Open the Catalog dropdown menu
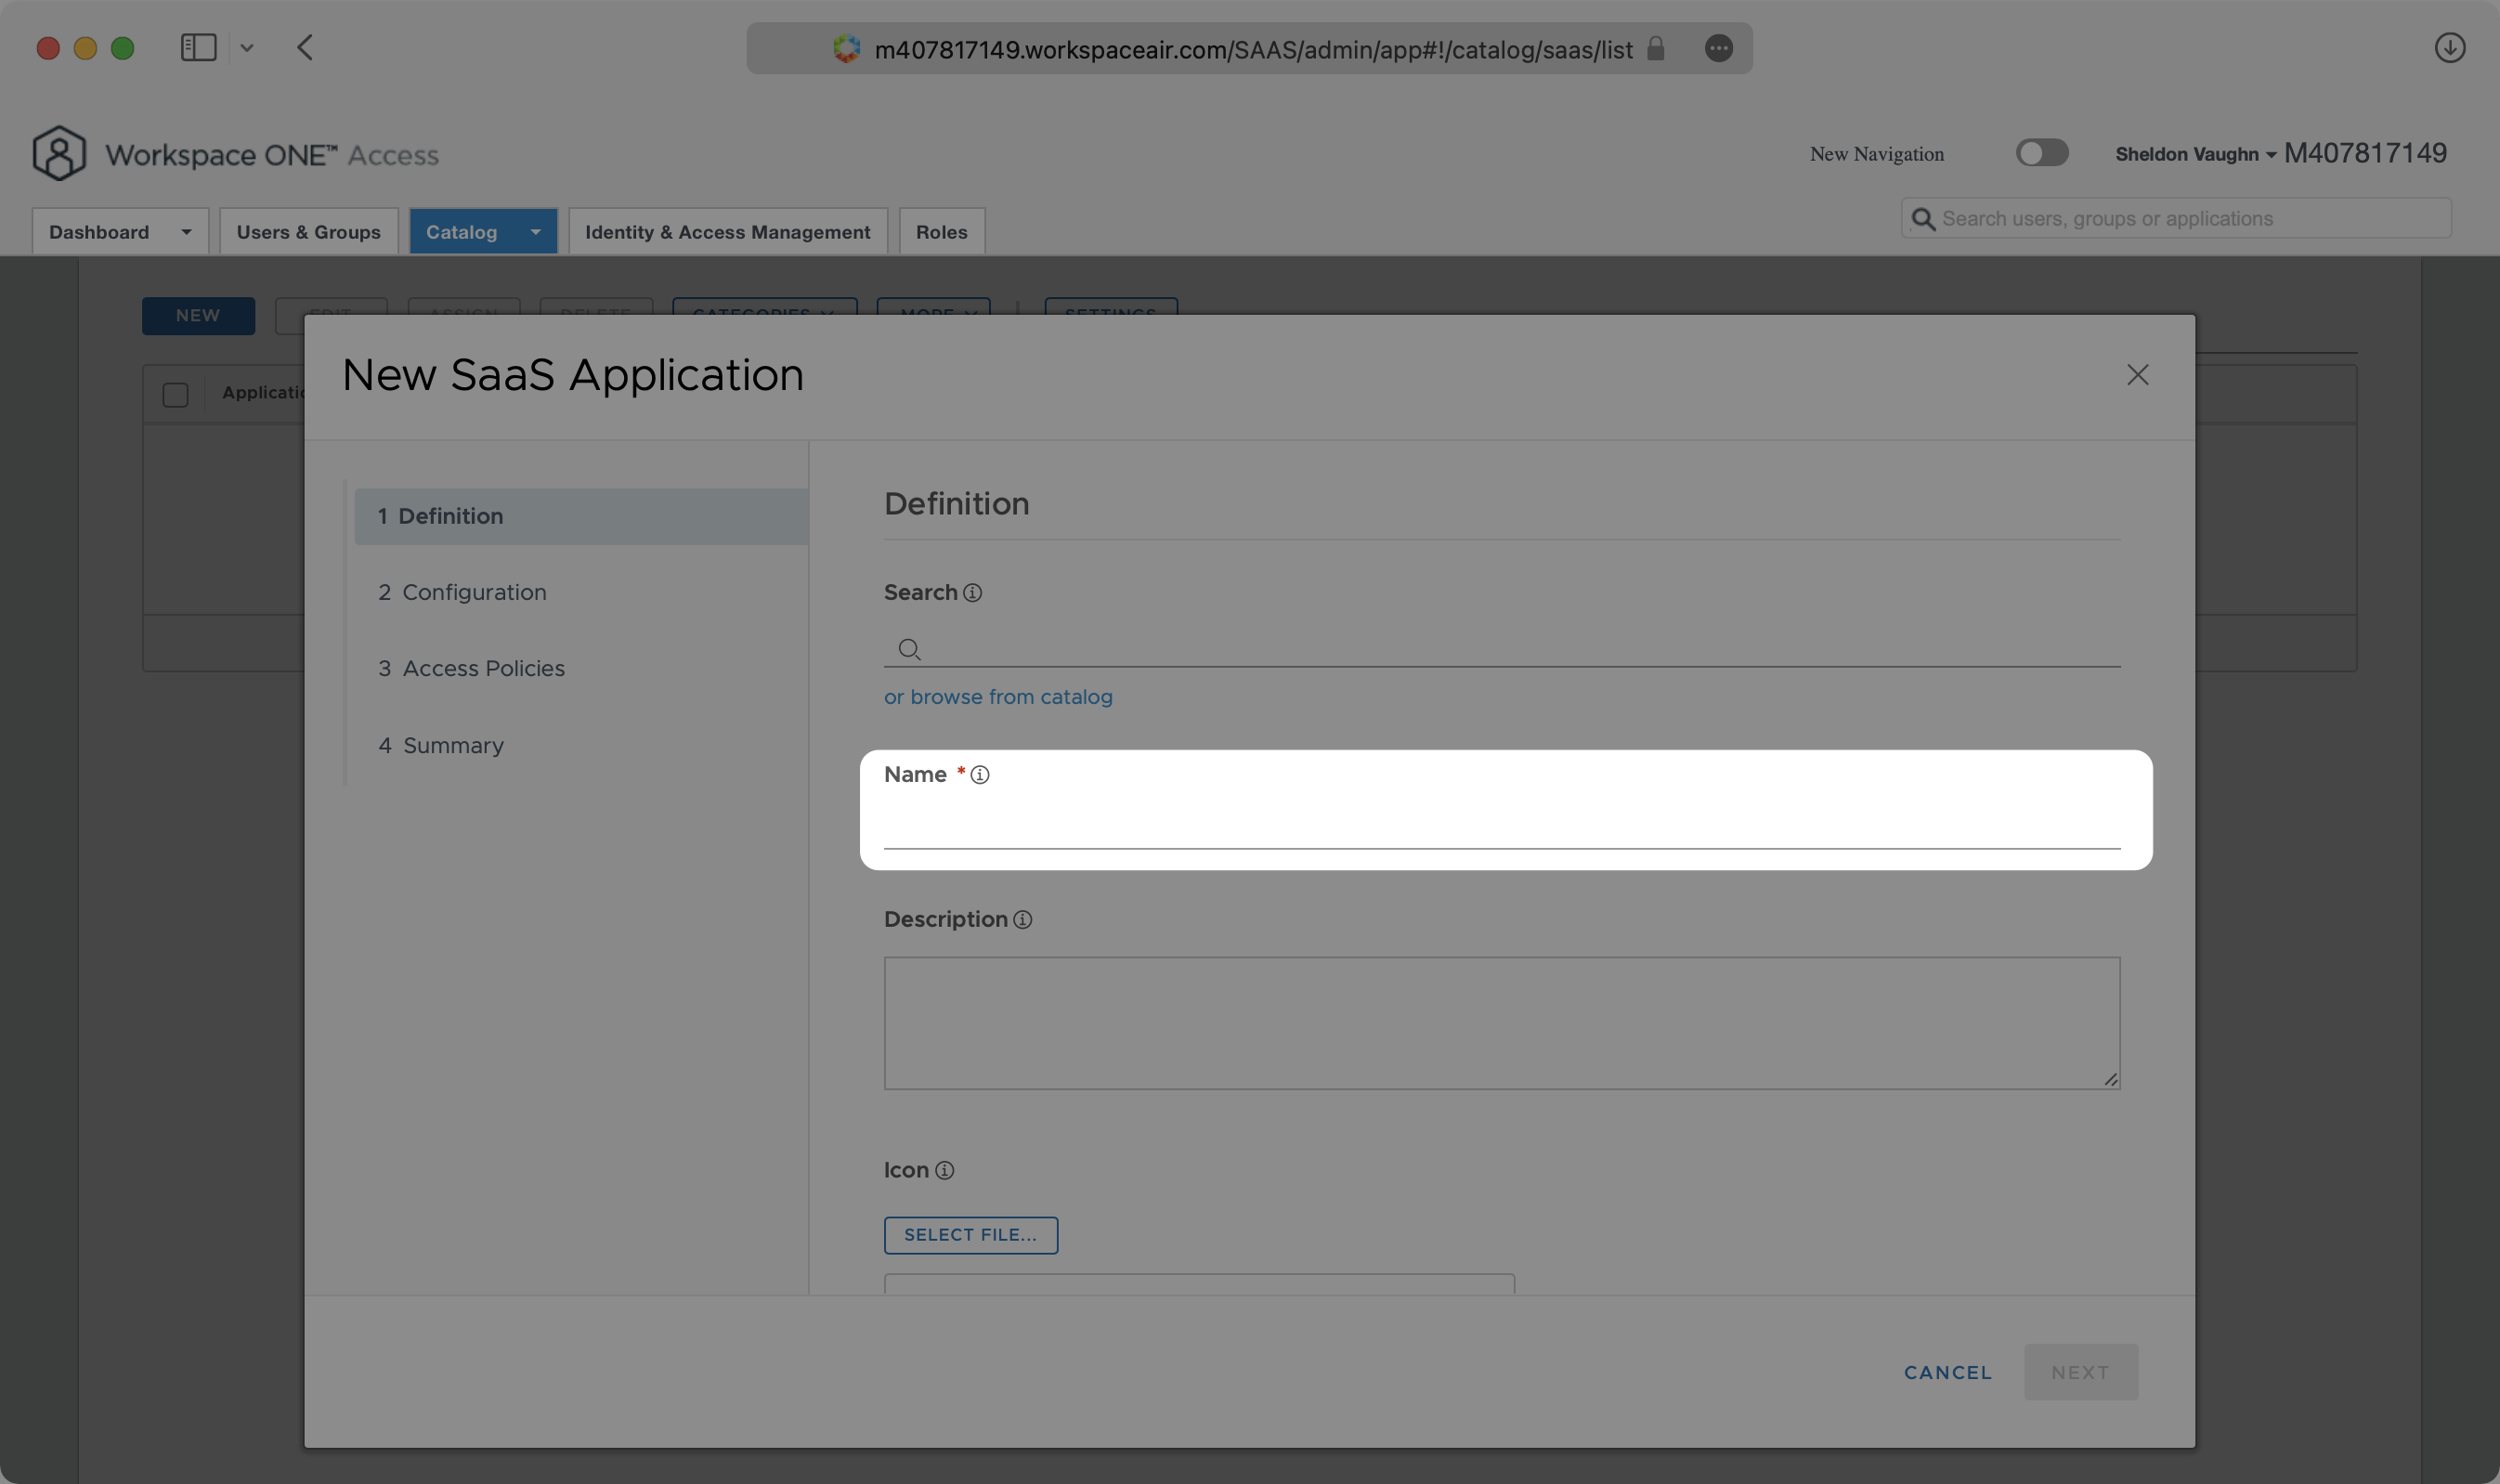2500x1484 pixels. [x=530, y=229]
